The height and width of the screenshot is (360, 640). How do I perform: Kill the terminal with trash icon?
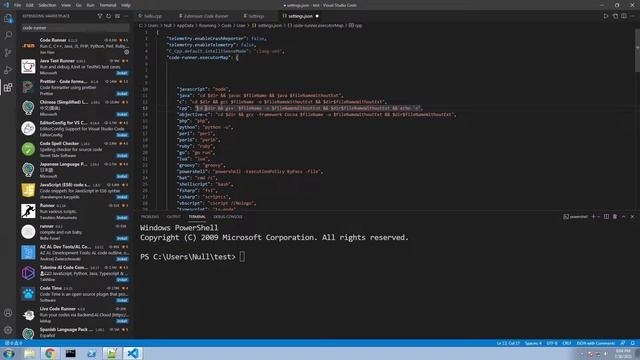coord(615,217)
